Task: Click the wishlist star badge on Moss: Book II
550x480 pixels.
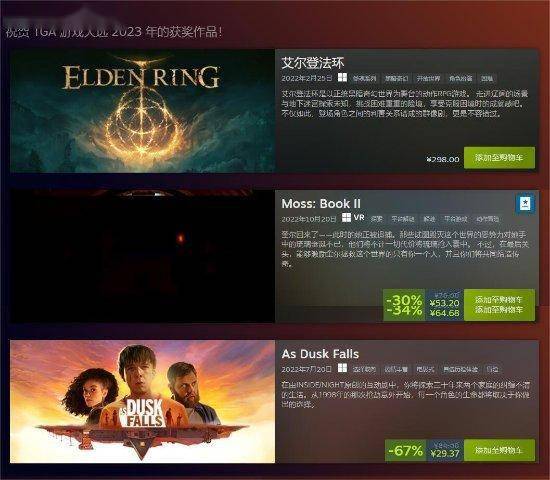Action: pyautogui.click(x=525, y=203)
